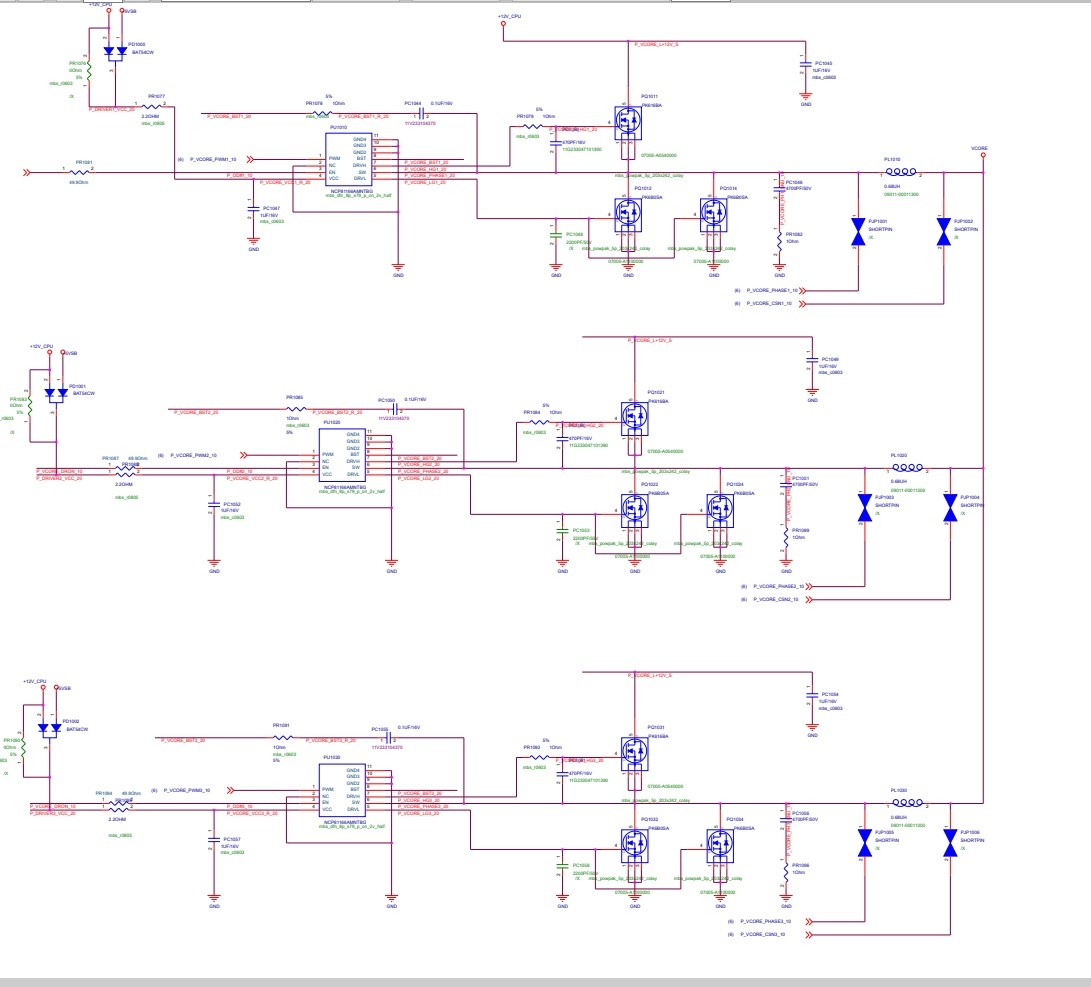The image size is (1091, 987).
Task: Select the PD1002 dual diode symbol
Action: 49,729
